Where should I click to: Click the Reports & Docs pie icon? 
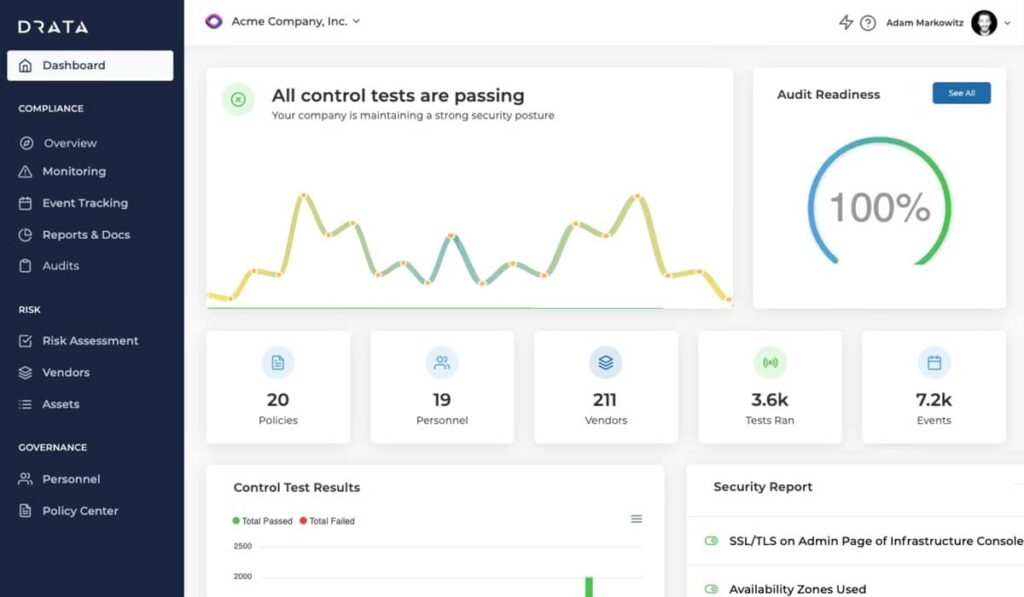coord(25,234)
